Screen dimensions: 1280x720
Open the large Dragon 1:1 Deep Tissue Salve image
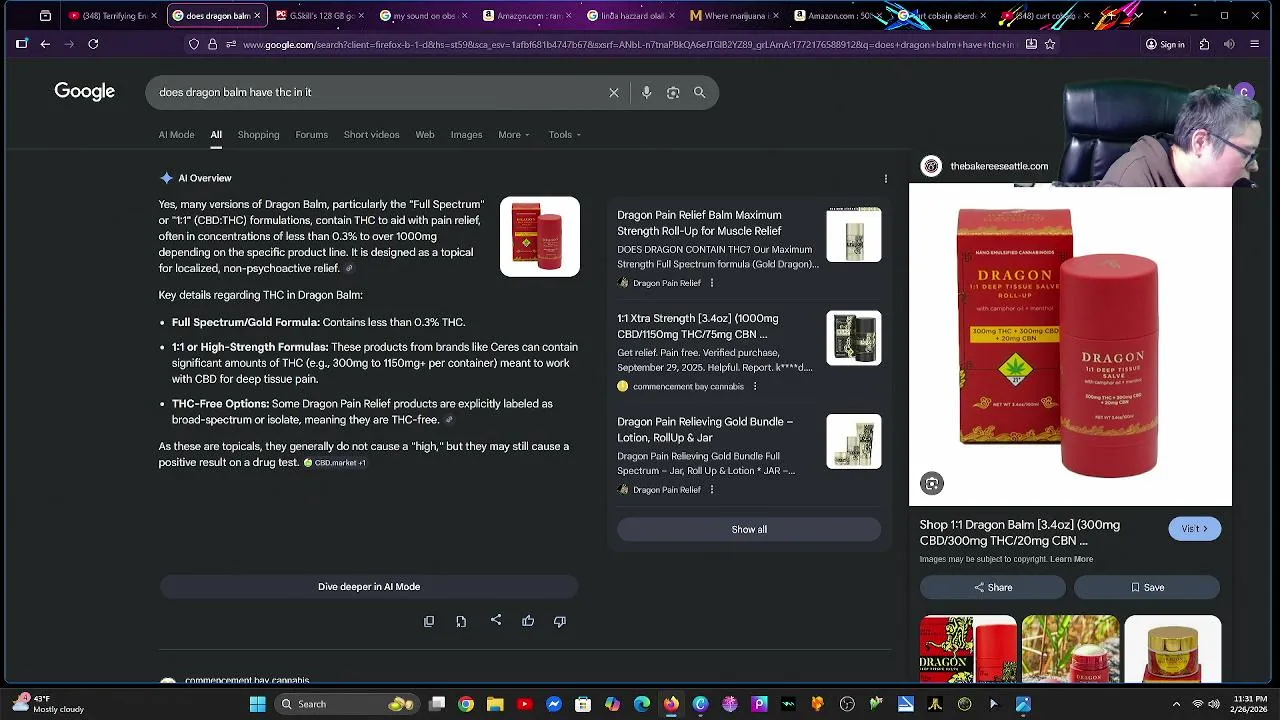[x=1070, y=345]
